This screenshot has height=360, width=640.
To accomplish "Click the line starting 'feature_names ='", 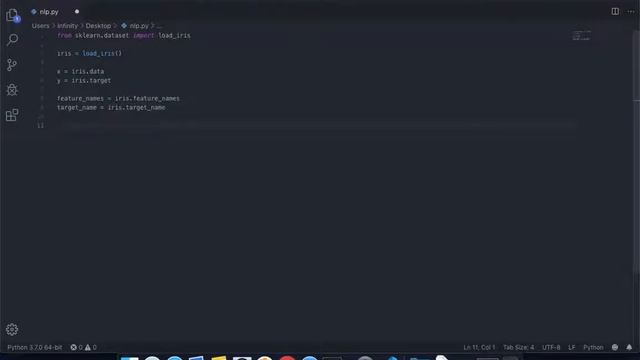I will coord(118,98).
